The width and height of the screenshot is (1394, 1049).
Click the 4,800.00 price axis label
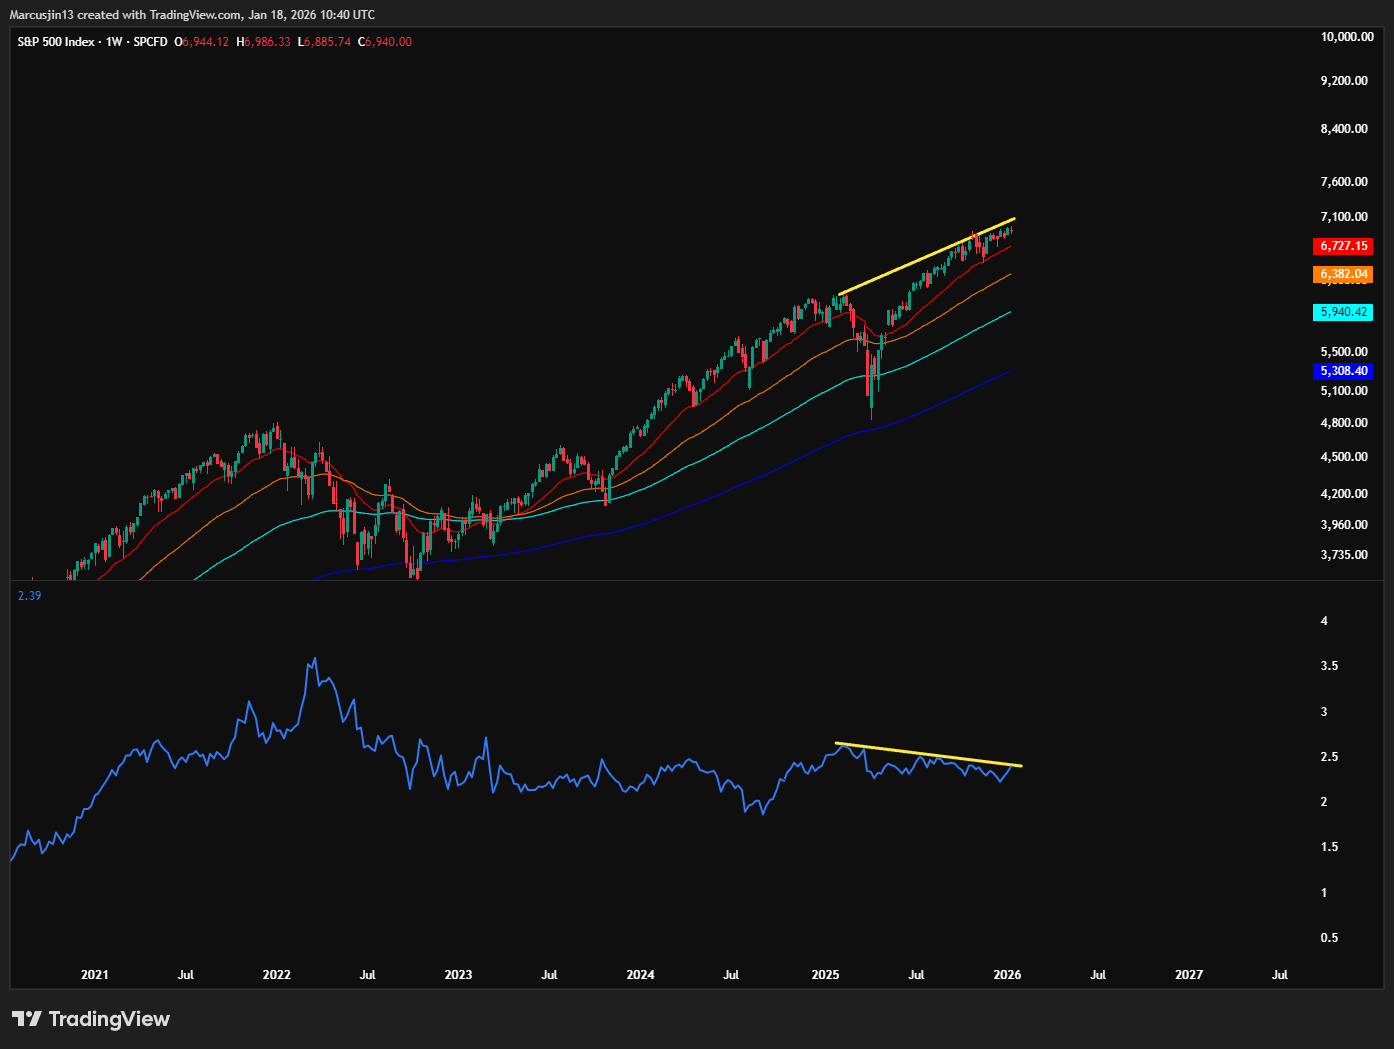point(1344,423)
